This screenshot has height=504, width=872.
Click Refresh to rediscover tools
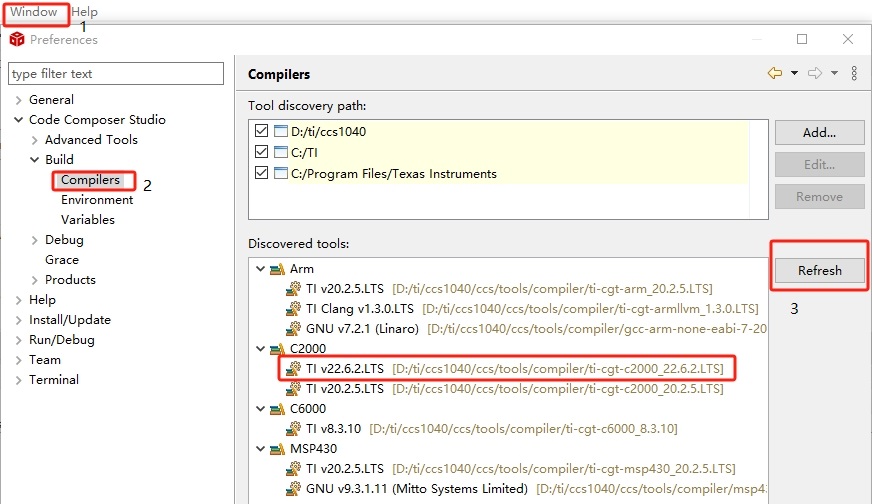pos(819,270)
